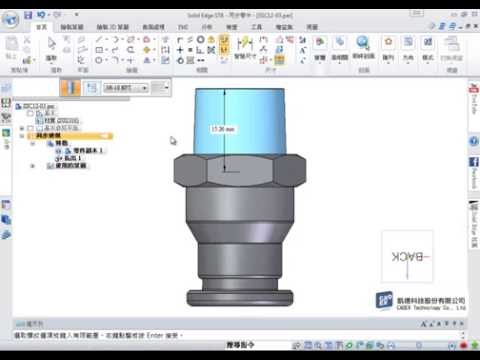Switch to the 繪製 3D 草圖 ribbon tab
The width and height of the screenshot is (480, 360).
113,27
